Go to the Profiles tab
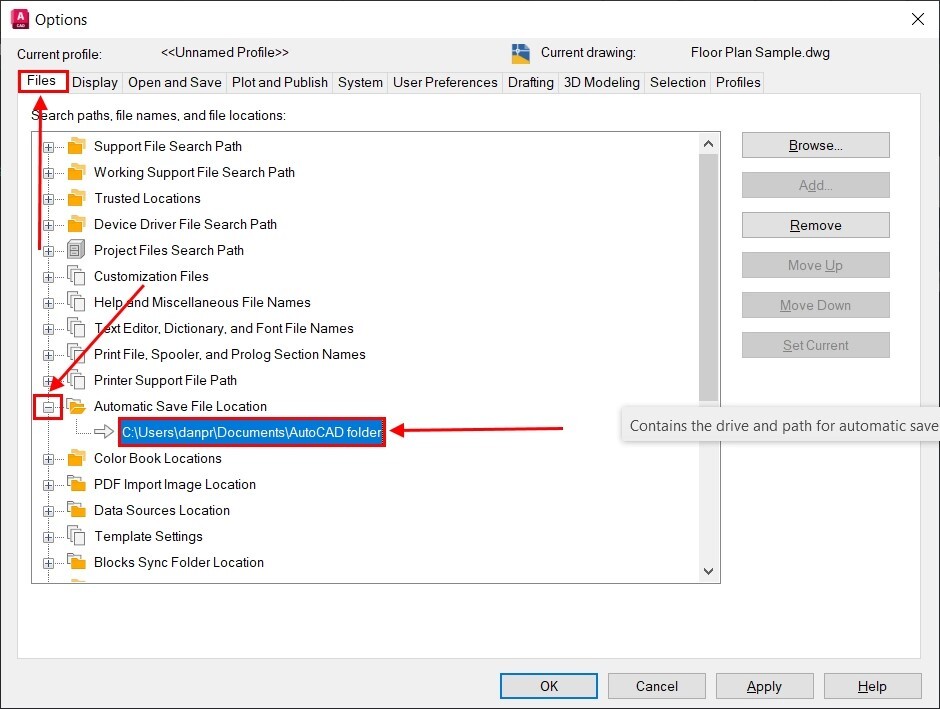 tap(738, 82)
